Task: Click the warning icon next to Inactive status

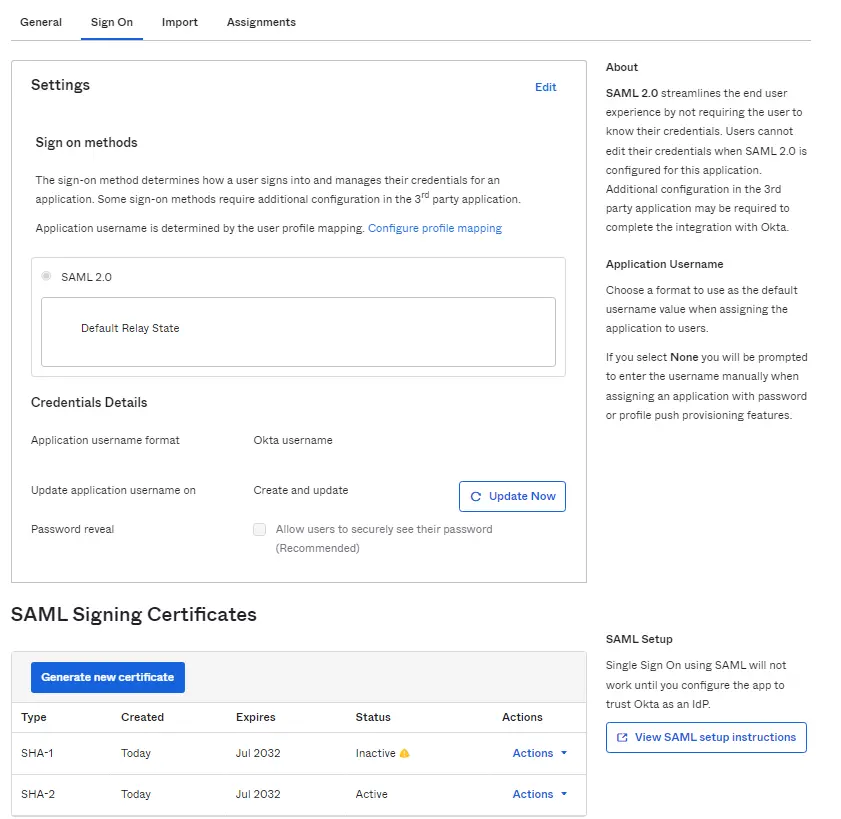Action: (x=405, y=753)
